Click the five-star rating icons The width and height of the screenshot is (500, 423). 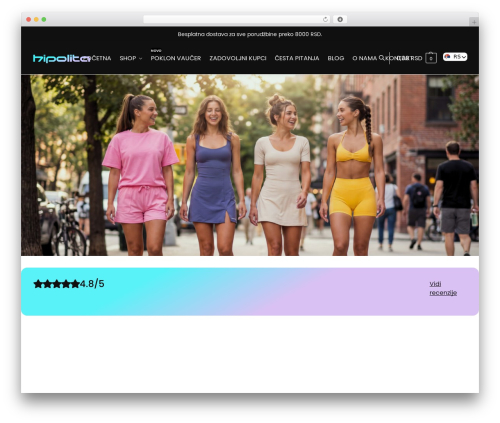pyautogui.click(x=56, y=284)
